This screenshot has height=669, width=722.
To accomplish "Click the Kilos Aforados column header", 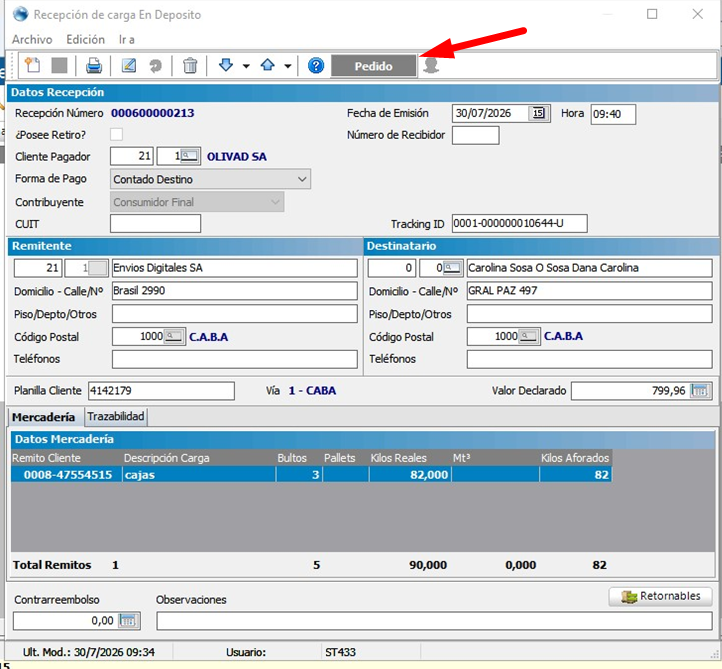I will pyautogui.click(x=575, y=458).
